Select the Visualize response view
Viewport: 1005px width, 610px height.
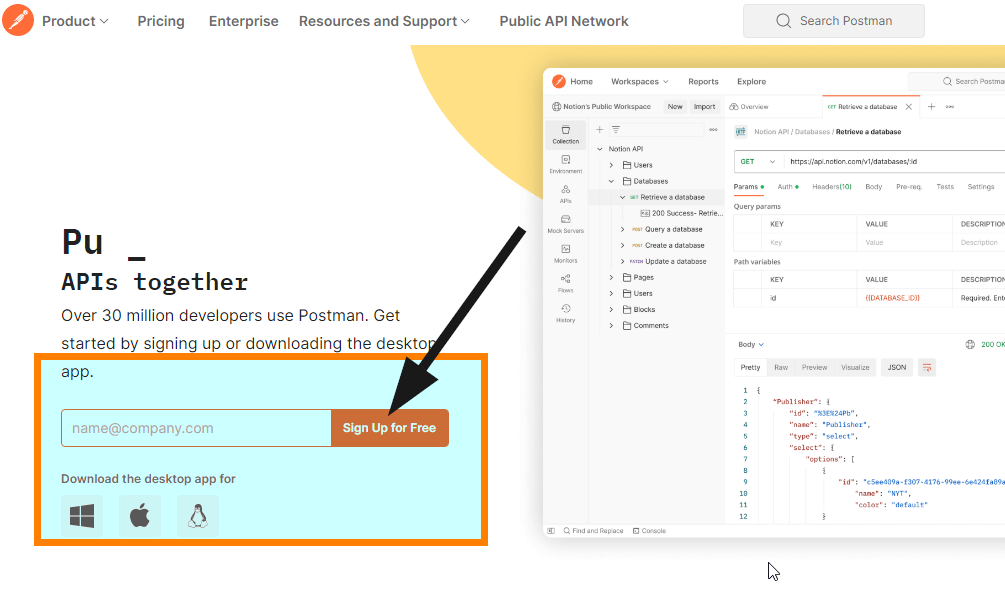(x=855, y=367)
